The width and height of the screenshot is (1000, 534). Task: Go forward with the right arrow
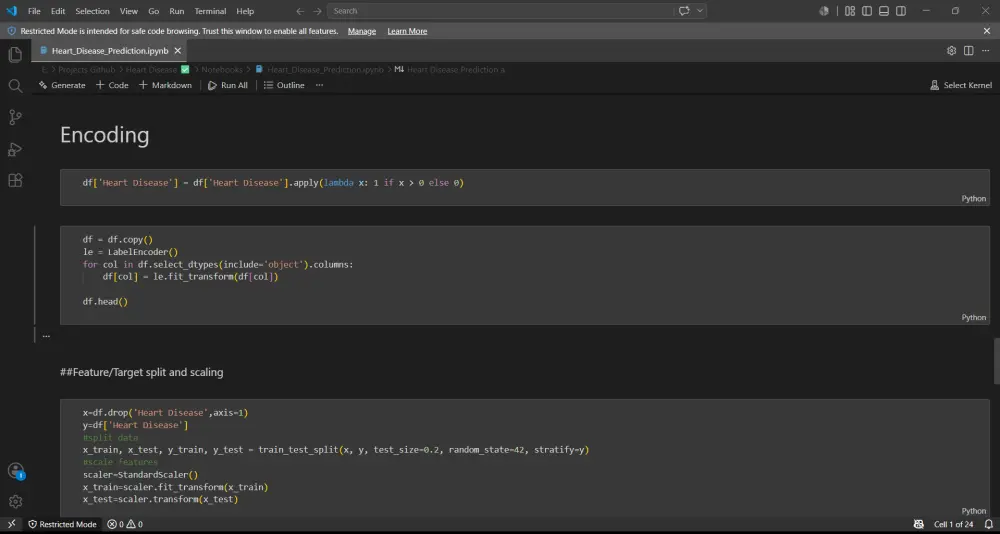point(317,11)
